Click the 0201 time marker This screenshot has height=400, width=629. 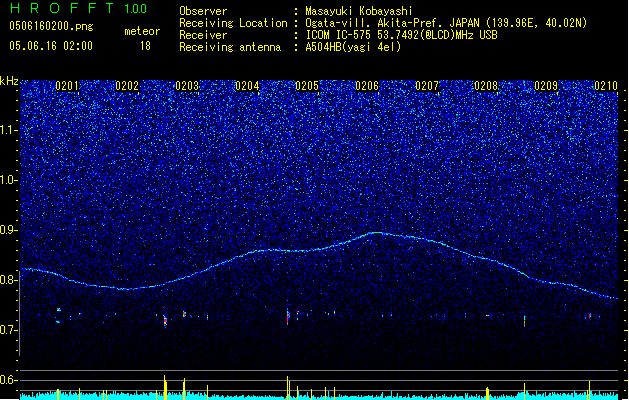[67, 86]
